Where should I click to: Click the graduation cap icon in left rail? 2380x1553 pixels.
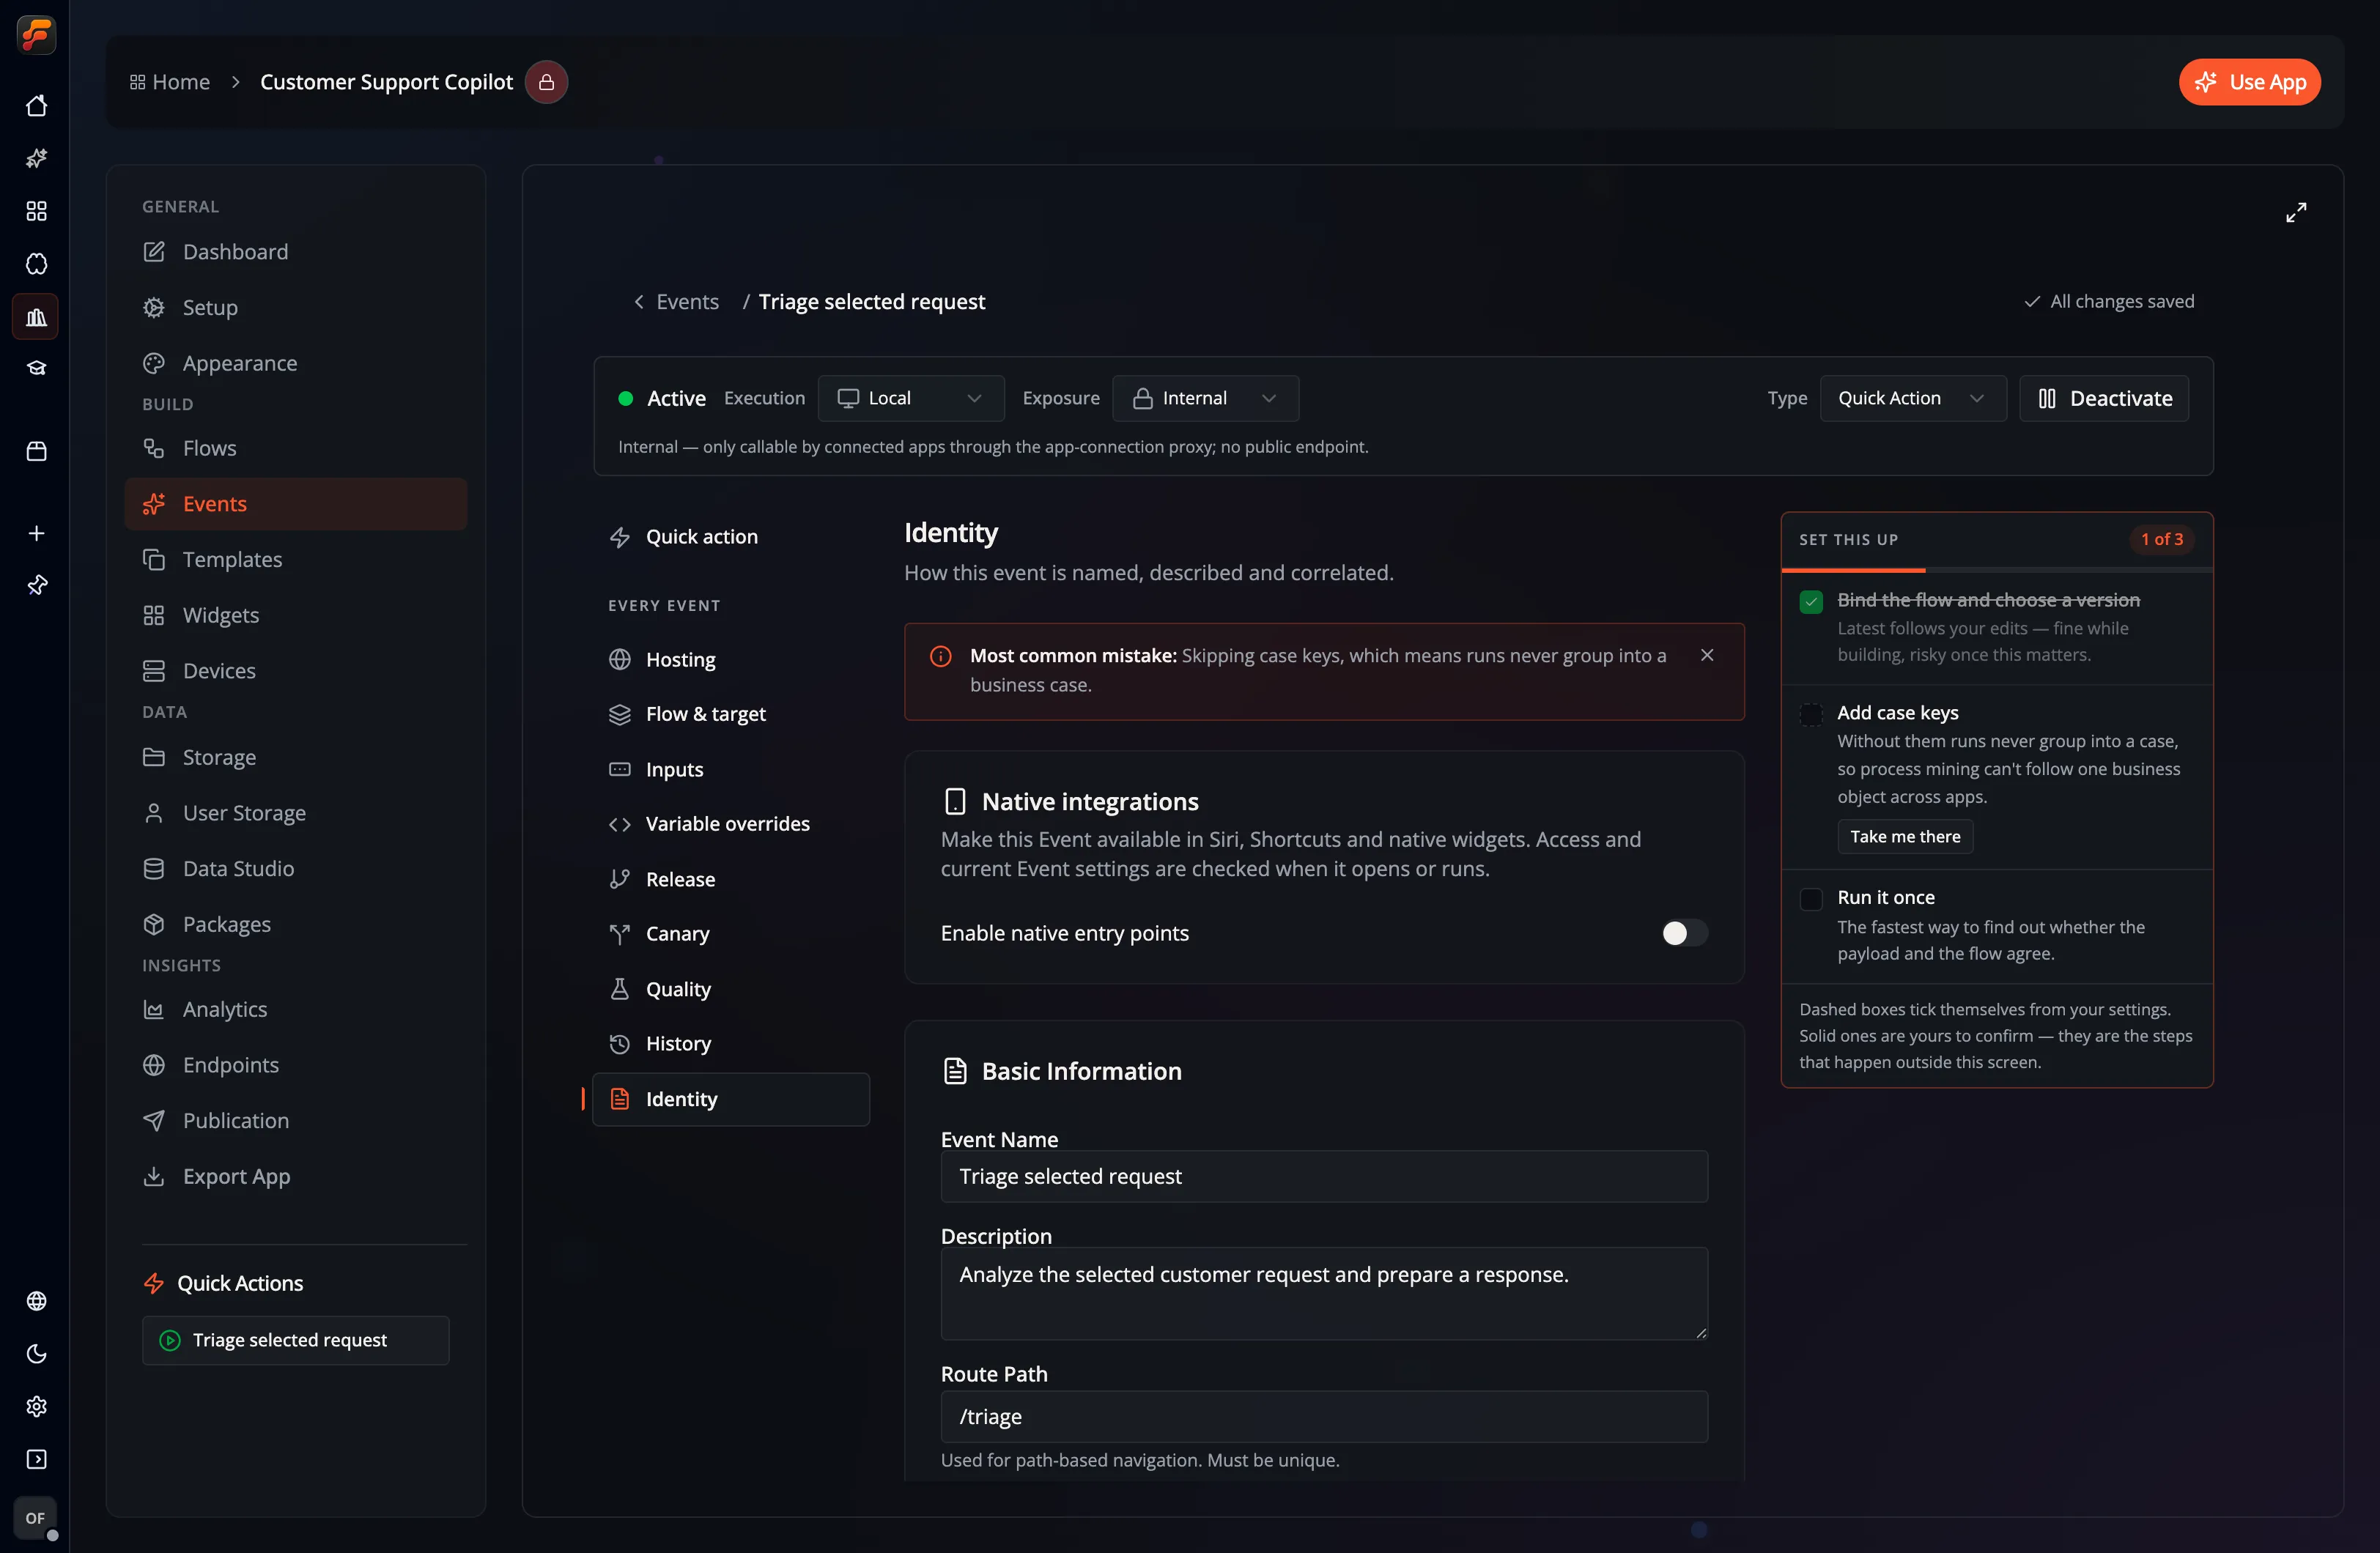[36, 368]
